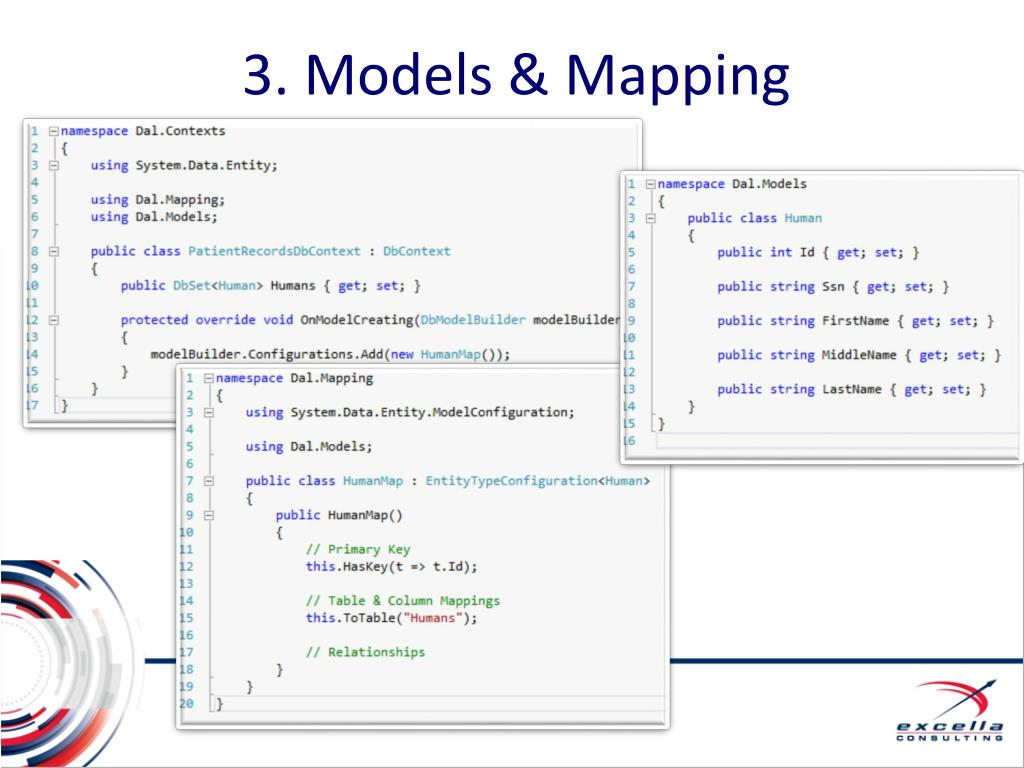Select the "// Primary Key" comment
The width and height of the screenshot is (1024, 768).
[x=358, y=550]
